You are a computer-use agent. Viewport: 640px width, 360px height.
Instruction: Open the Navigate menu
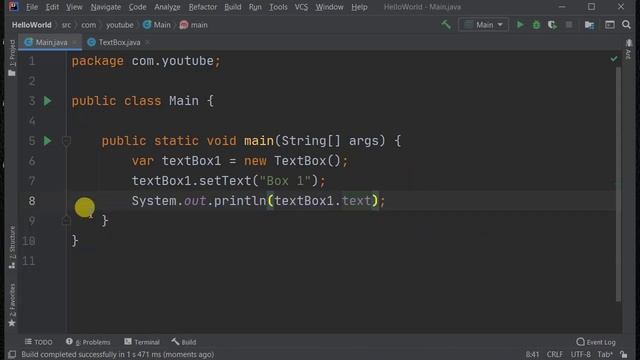coord(106,7)
